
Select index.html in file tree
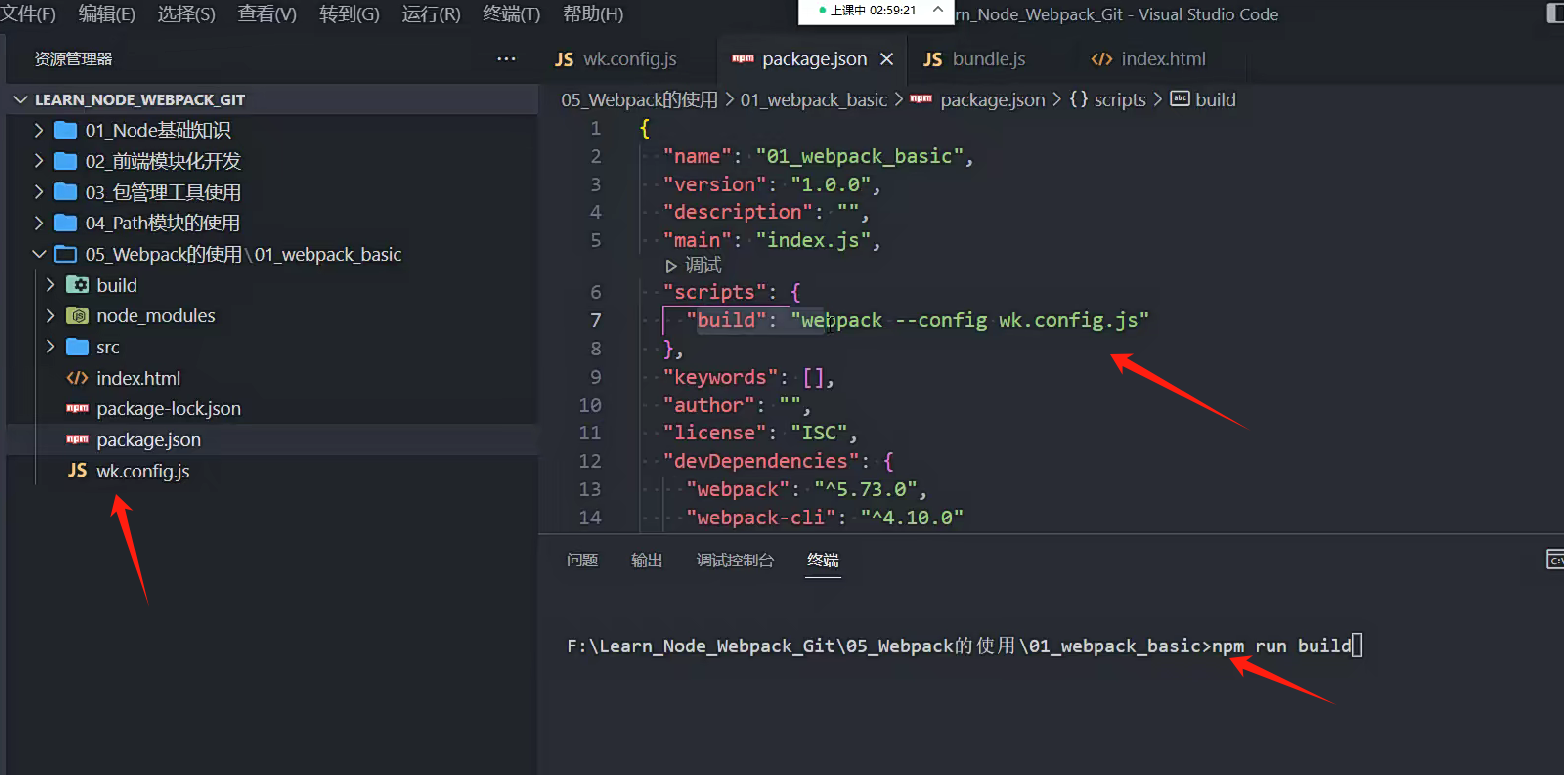click(x=138, y=378)
